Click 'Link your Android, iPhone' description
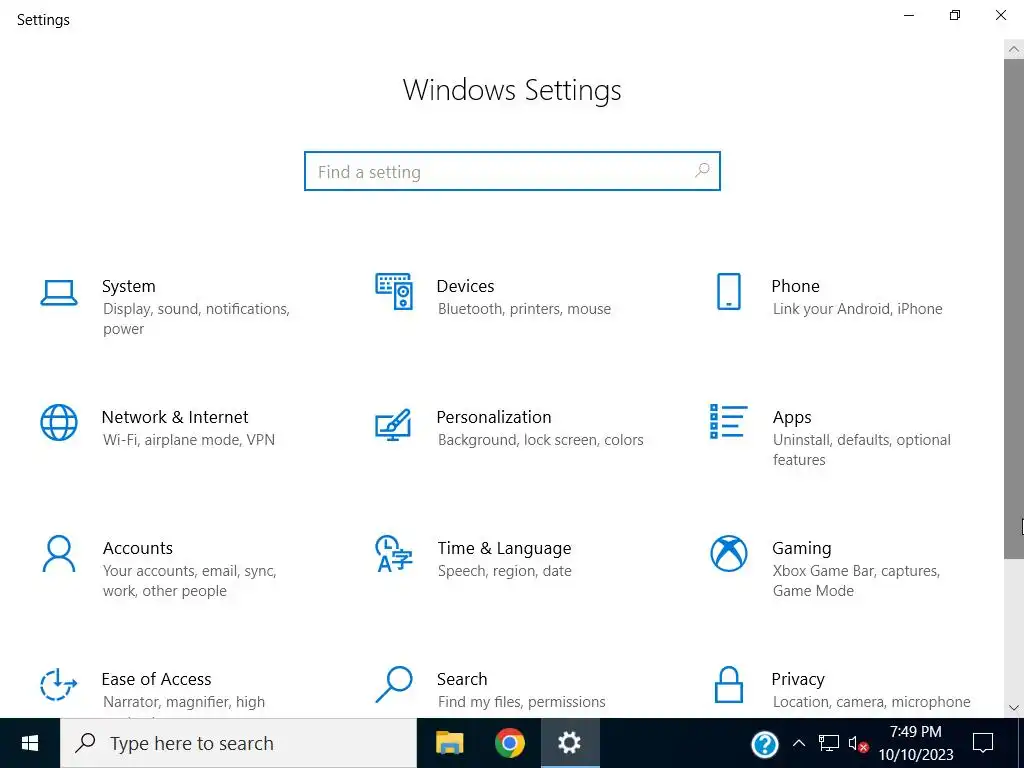The height and width of the screenshot is (768, 1024). (857, 309)
